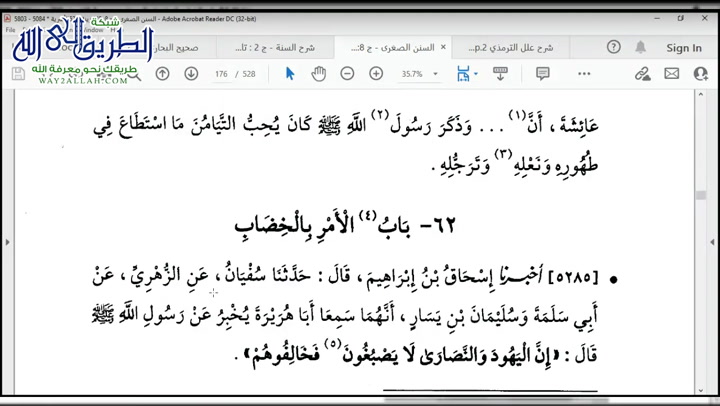Click the total page count 528
This screenshot has width=720, height=406.
(x=248, y=74)
